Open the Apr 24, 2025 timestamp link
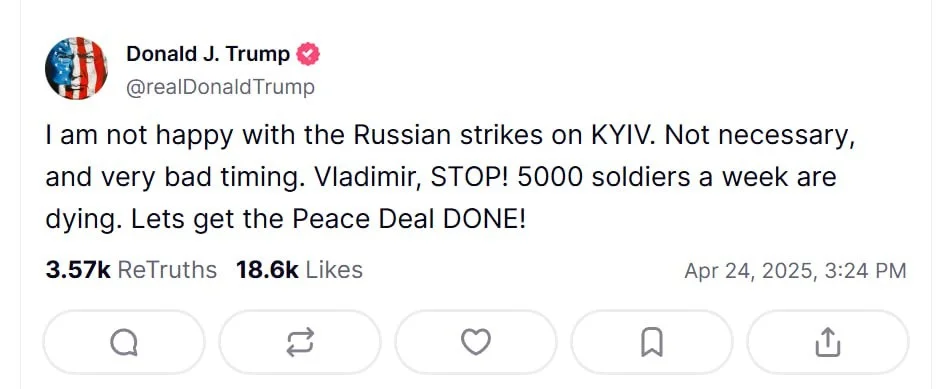944x389 pixels. pos(795,271)
